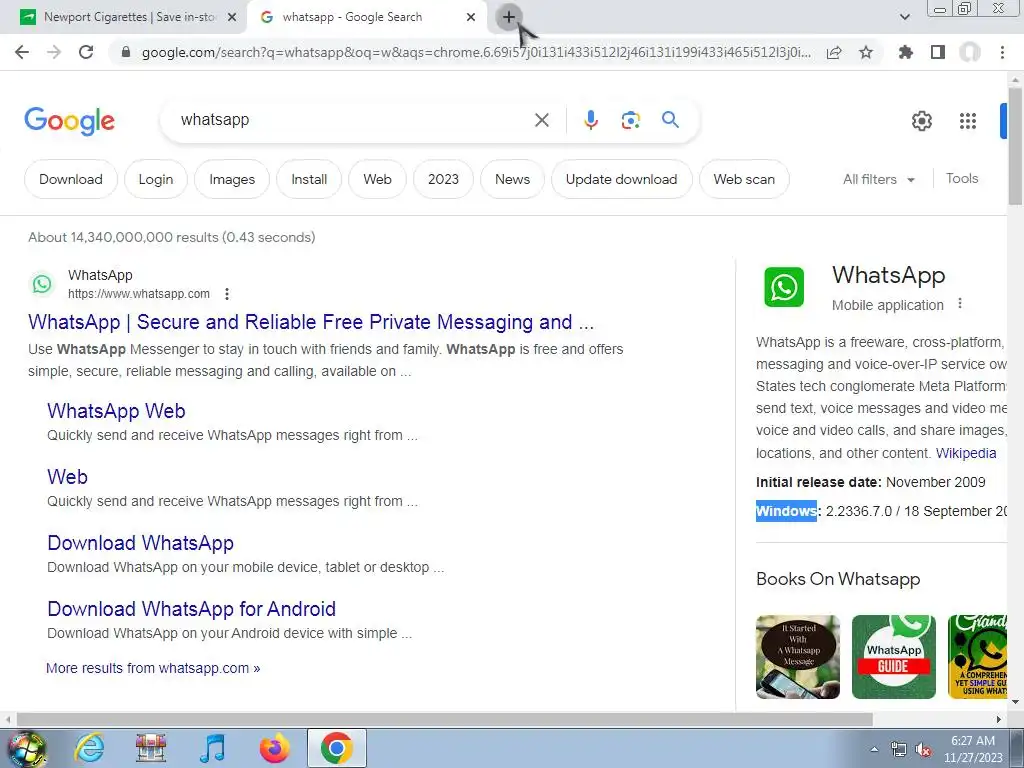
Task: Open the tab search dropdown arrow
Action: pos(904,17)
